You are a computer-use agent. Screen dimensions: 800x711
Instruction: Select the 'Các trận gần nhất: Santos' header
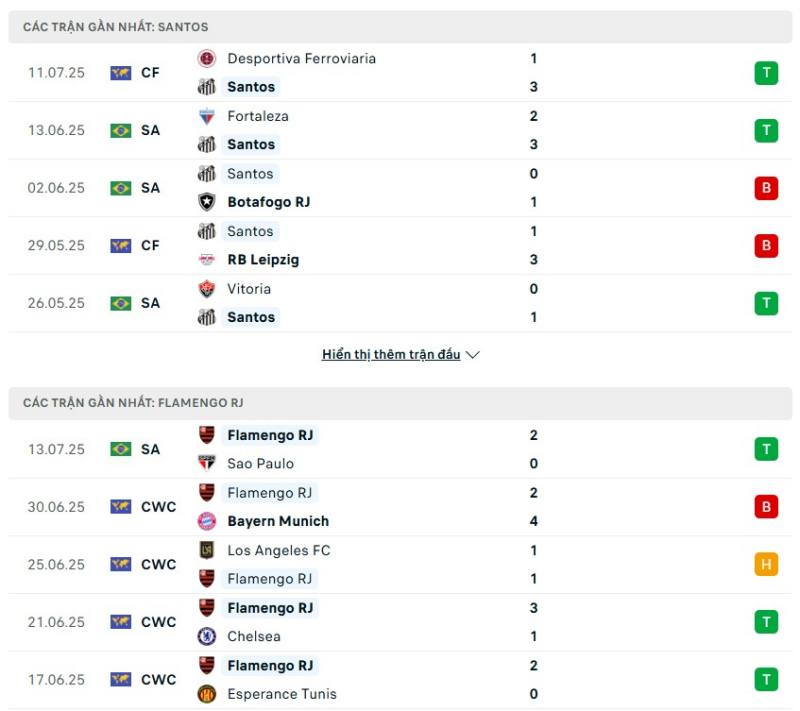coord(400,27)
